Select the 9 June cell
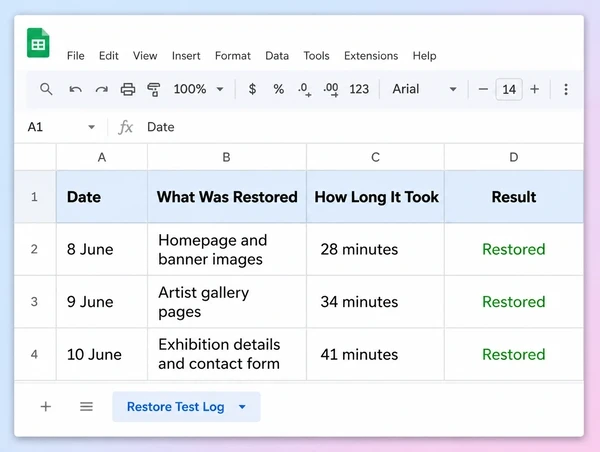Viewport: 600px width, 452px height. [102, 302]
